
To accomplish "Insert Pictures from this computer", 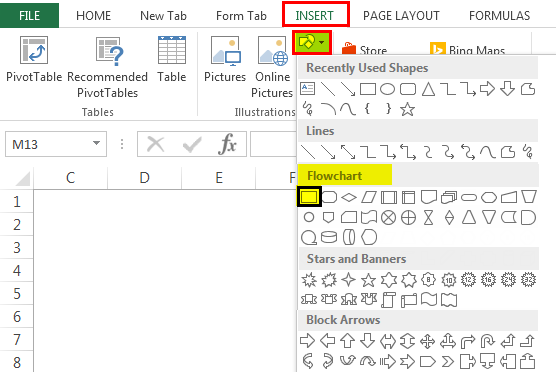I will pos(225,59).
